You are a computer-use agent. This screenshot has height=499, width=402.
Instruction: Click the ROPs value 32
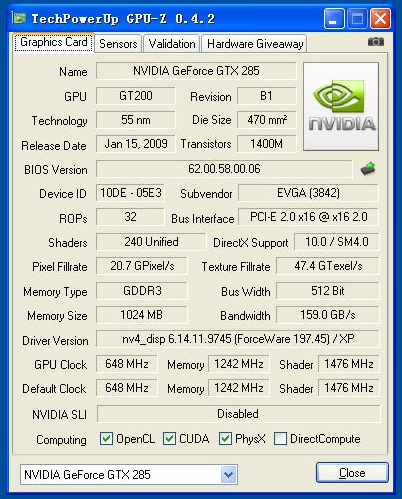(x=130, y=217)
